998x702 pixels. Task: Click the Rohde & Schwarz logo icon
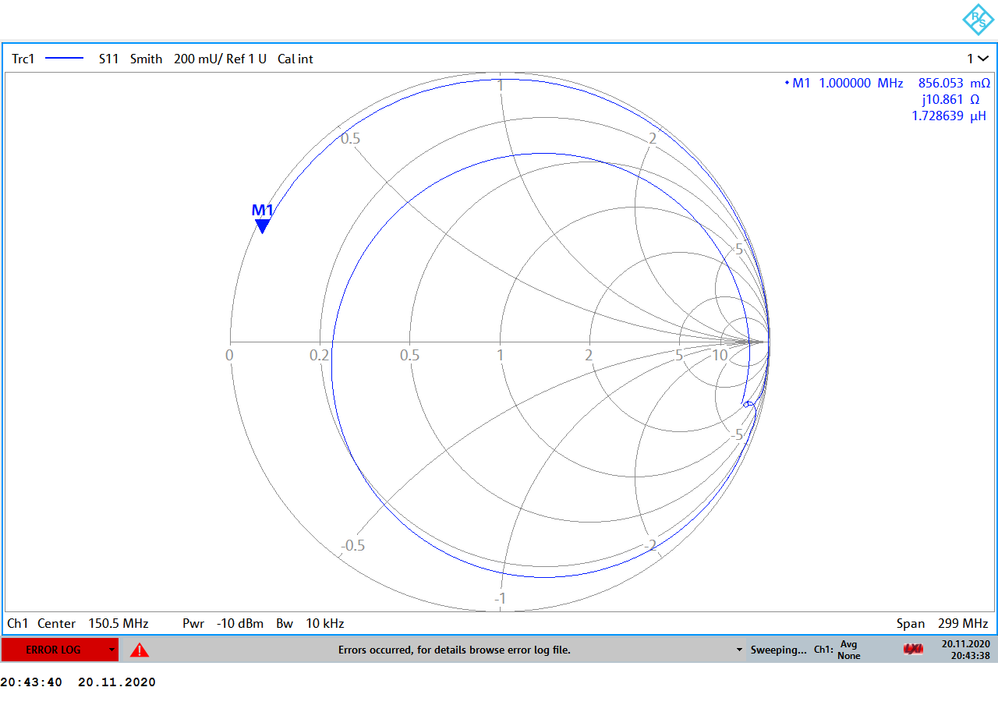tap(978, 19)
